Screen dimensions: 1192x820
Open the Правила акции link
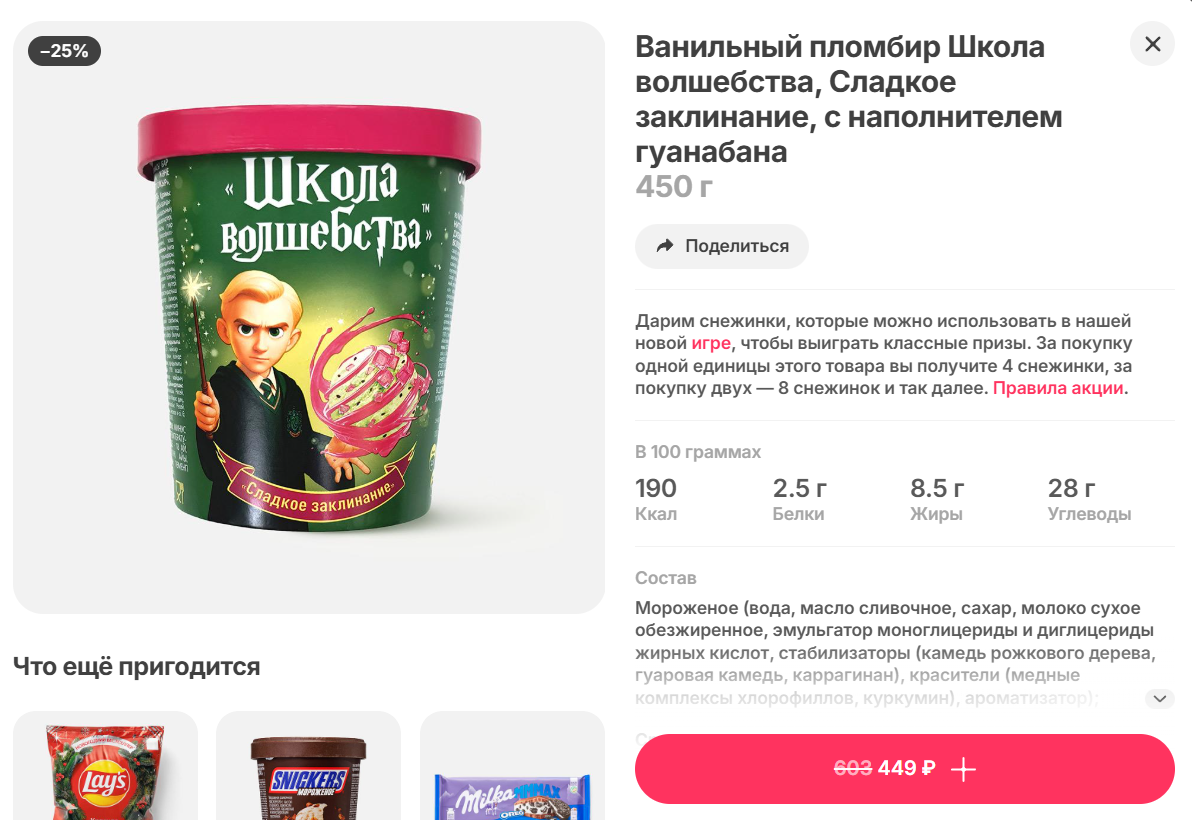(x=1058, y=388)
